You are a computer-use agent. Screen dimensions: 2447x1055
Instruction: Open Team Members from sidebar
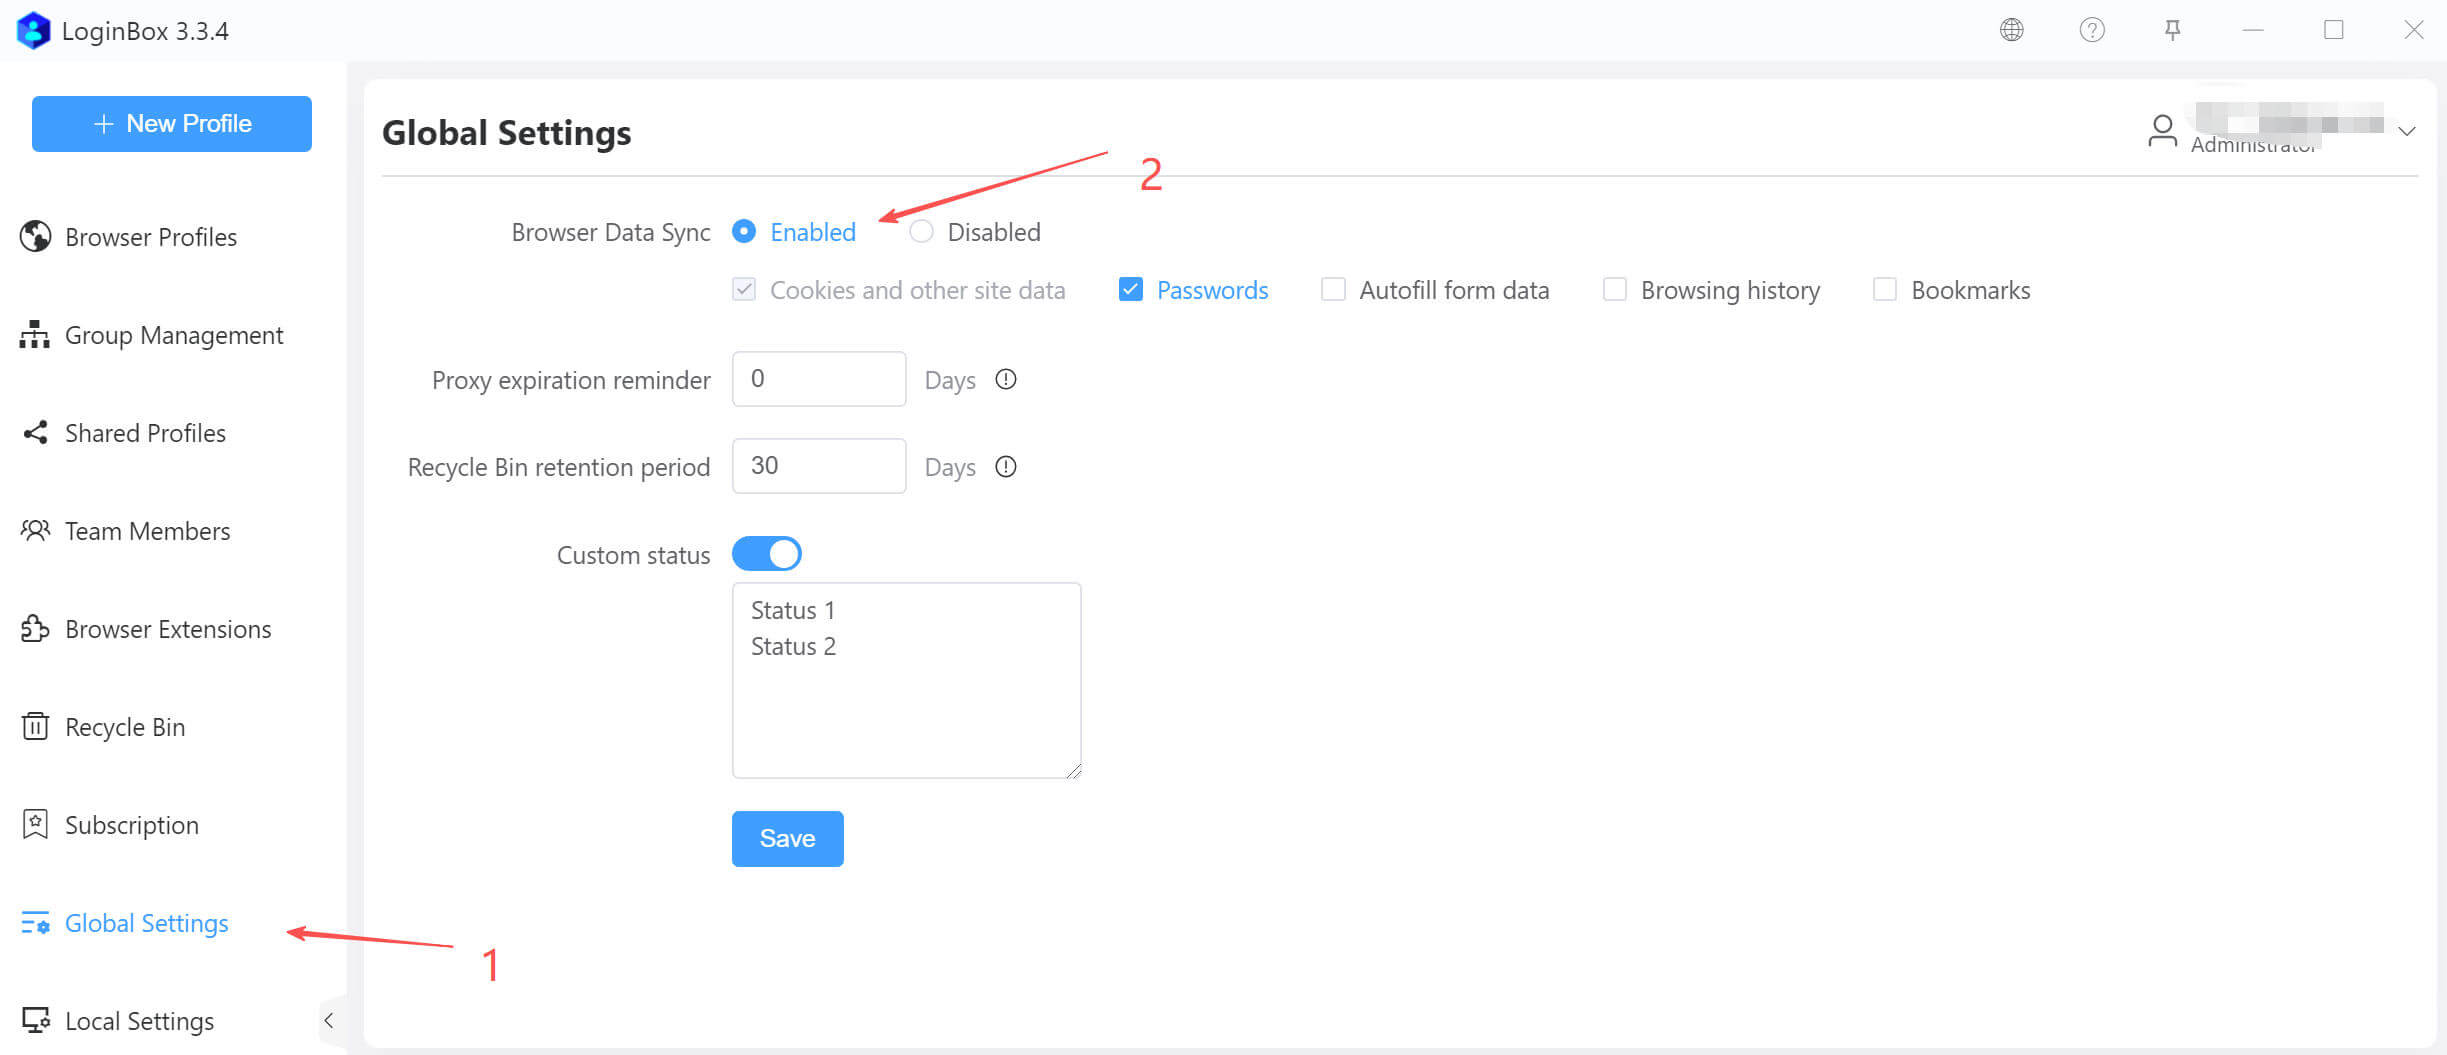coord(147,531)
